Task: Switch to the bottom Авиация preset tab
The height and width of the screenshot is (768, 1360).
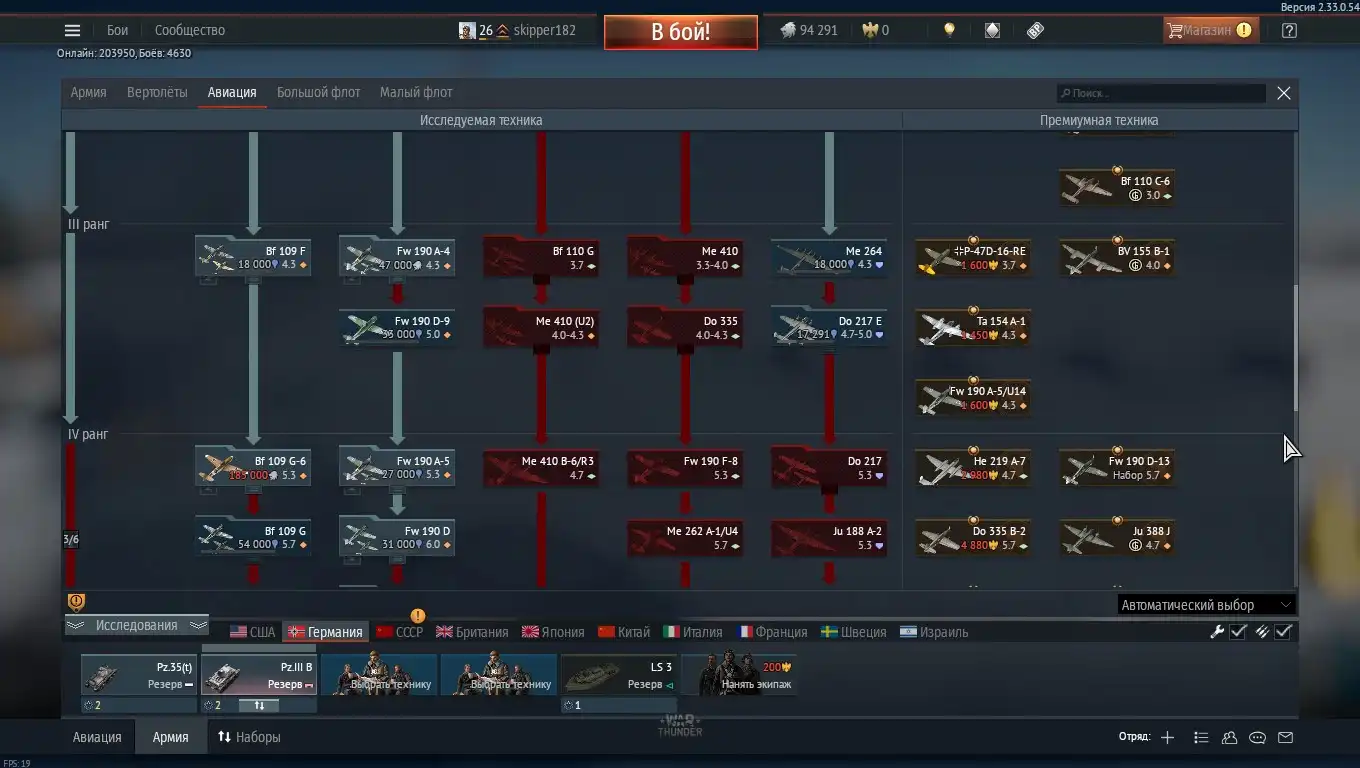Action: [97, 737]
